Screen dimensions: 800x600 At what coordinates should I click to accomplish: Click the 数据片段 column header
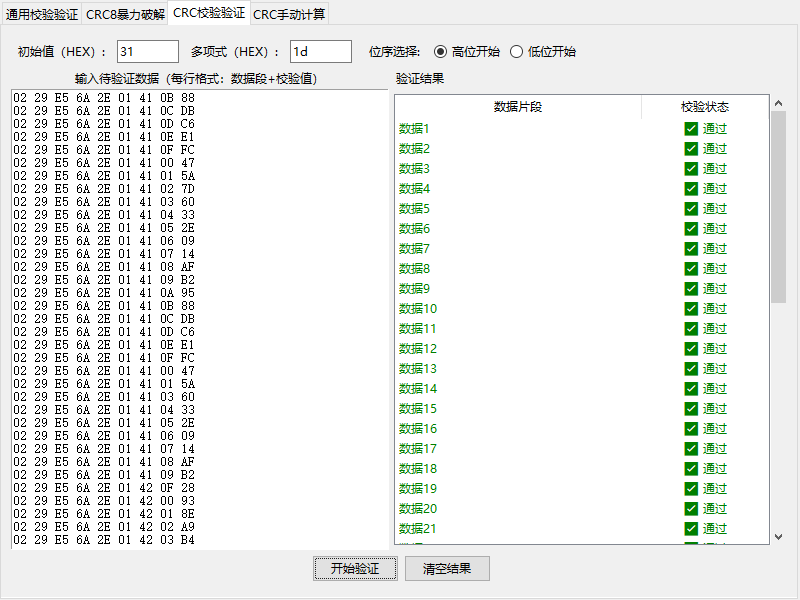[x=518, y=107]
